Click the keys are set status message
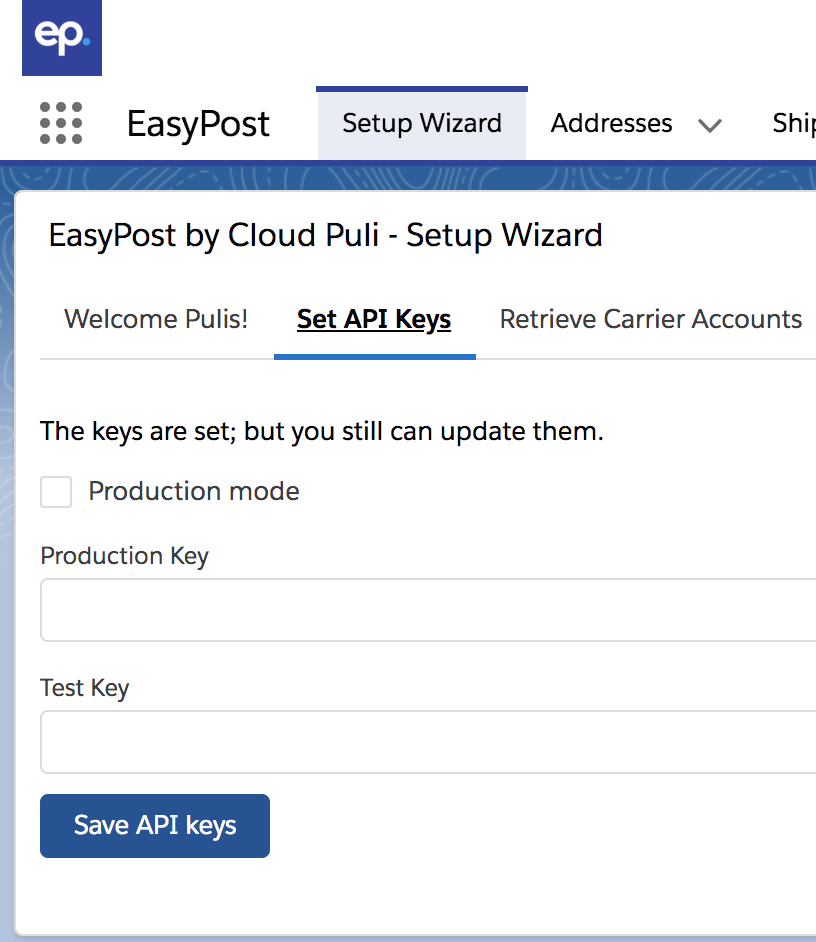The image size is (816, 942). click(321, 432)
